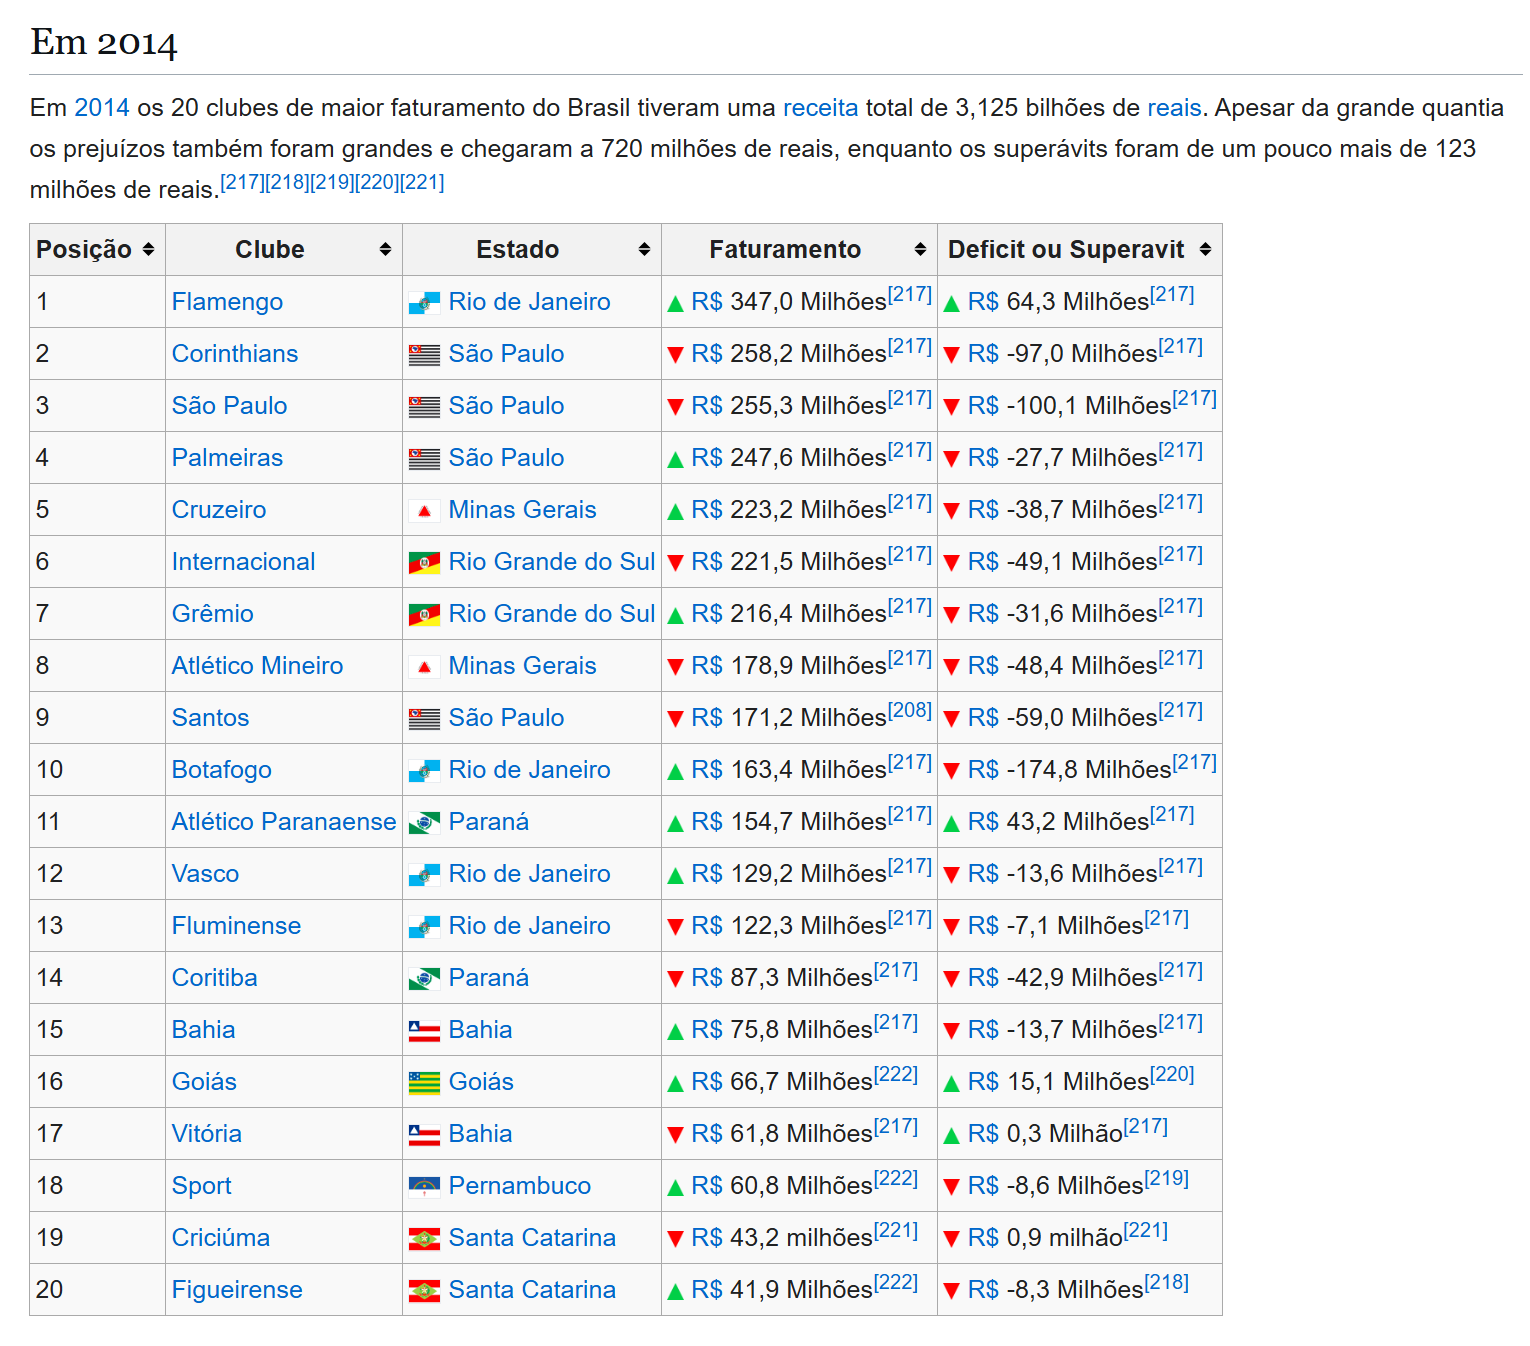Open citation [221] after the intro paragraph
1530x1346 pixels.
[422, 182]
